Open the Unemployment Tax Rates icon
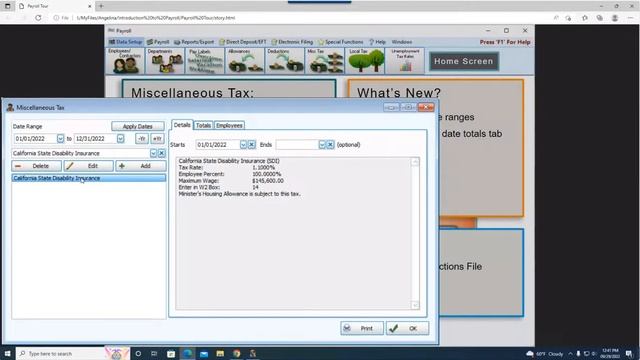Viewport: 640px width, 360px height. pos(405,61)
